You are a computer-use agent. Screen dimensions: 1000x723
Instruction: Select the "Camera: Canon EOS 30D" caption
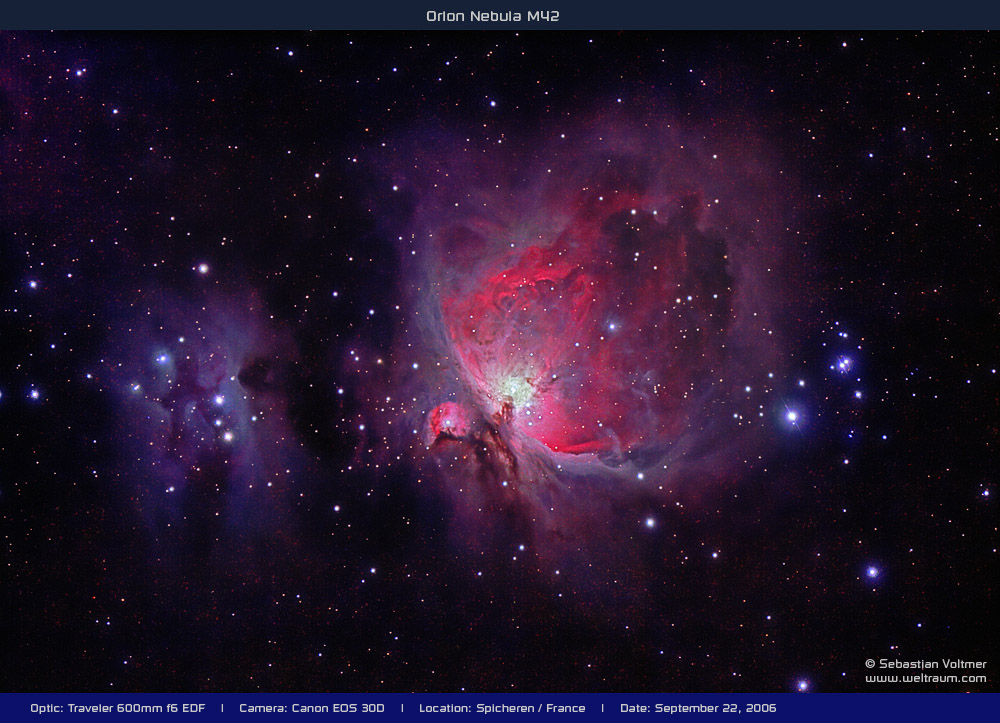311,708
